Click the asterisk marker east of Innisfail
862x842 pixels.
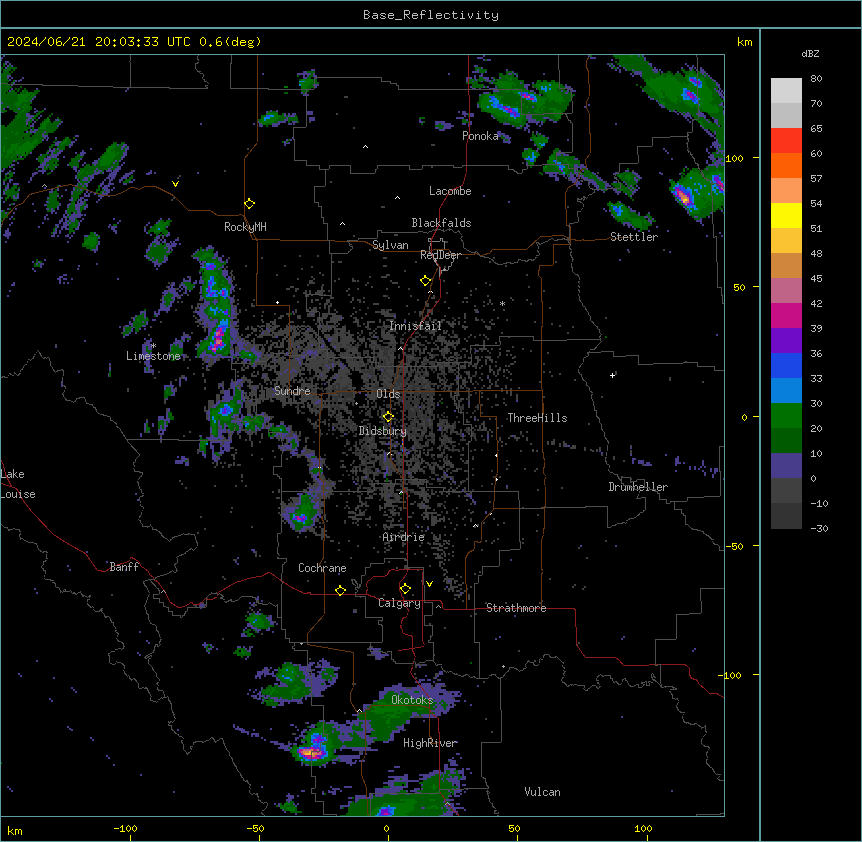pos(502,303)
